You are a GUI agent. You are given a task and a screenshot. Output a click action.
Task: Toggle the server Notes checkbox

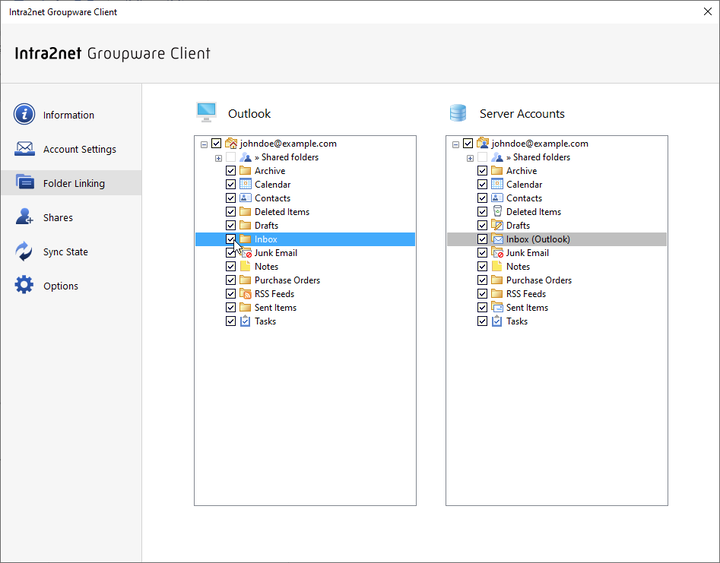click(482, 266)
